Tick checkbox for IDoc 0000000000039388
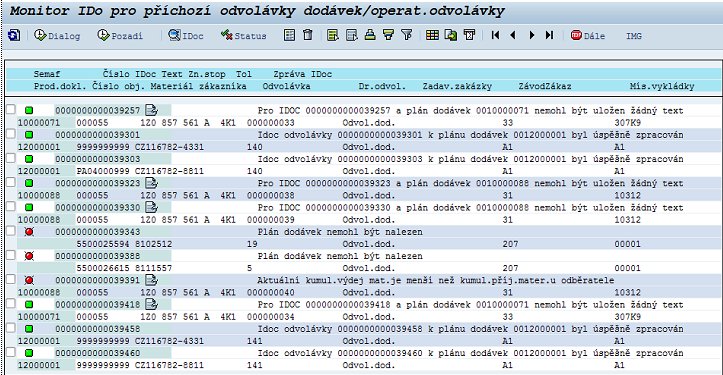Viewport: 723px width, 375px height. click(11, 255)
